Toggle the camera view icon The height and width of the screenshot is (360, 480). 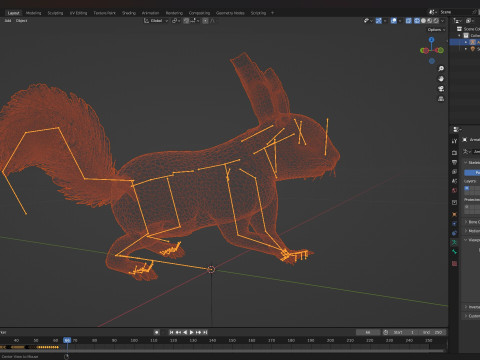pos(441,89)
